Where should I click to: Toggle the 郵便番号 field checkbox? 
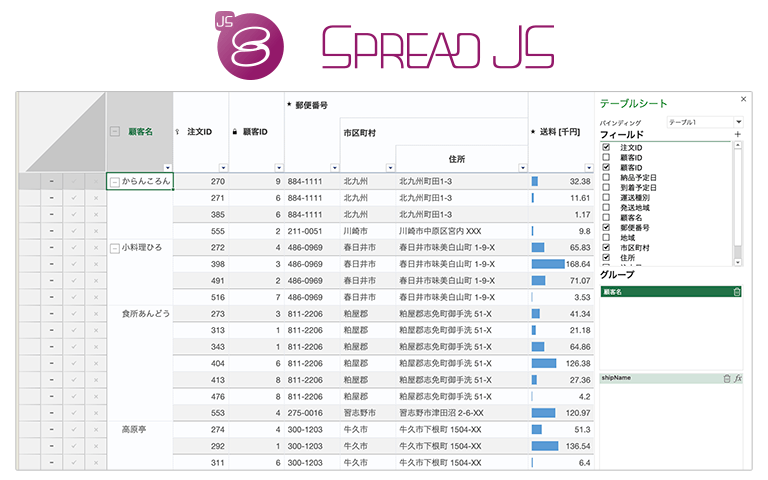(606, 227)
